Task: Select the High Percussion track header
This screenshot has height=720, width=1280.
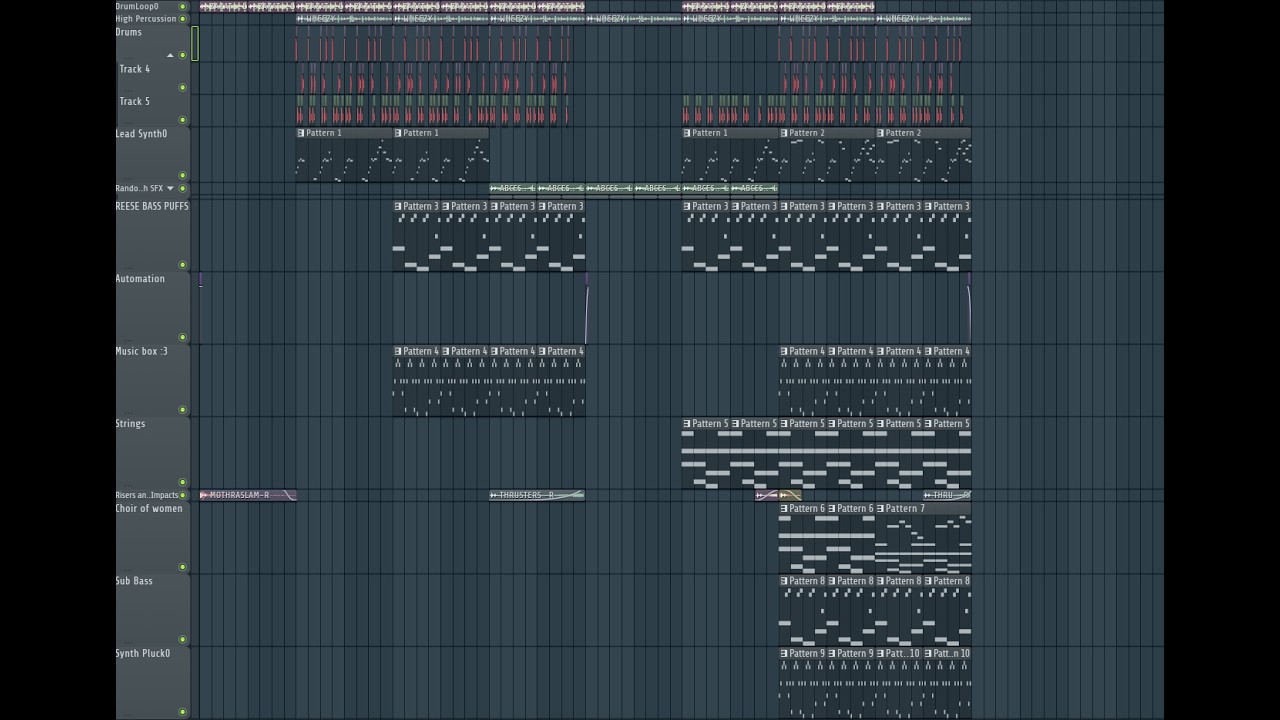Action: 152,19
